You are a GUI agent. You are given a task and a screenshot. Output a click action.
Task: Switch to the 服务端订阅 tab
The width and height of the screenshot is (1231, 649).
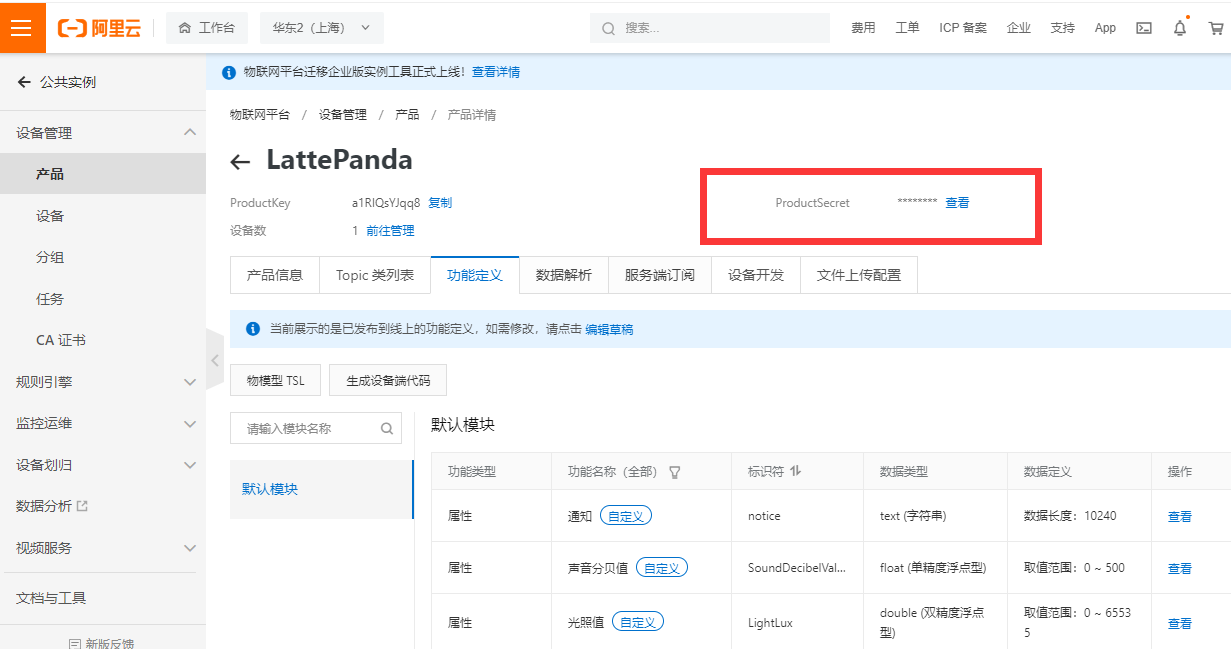pyautogui.click(x=660, y=275)
